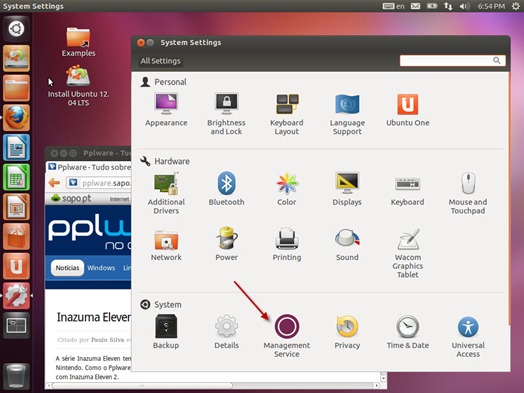The width and height of the screenshot is (524, 393).
Task: Select the Examples folder on desktop
Action: point(78,42)
